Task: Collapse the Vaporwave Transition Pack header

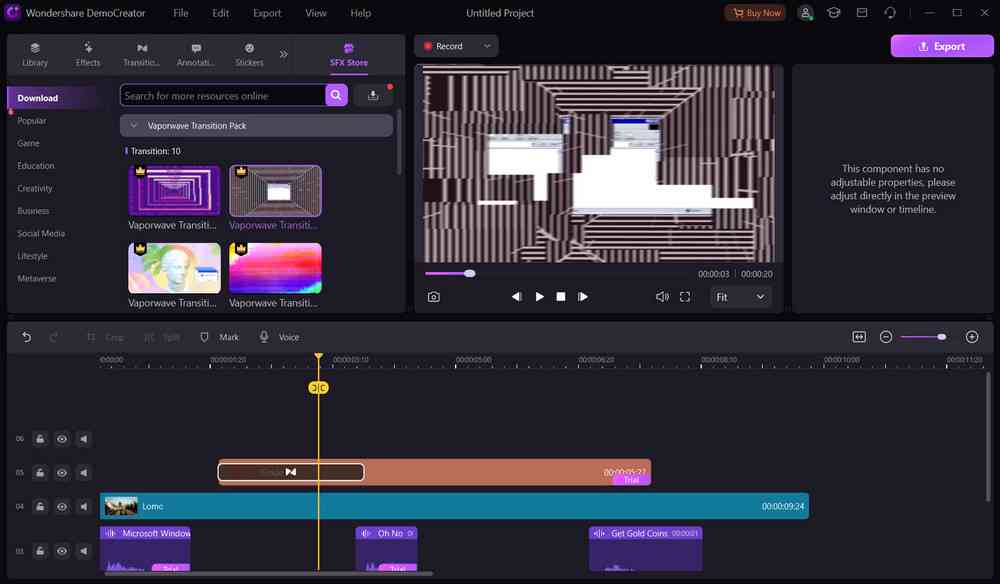Action: click(x=256, y=126)
